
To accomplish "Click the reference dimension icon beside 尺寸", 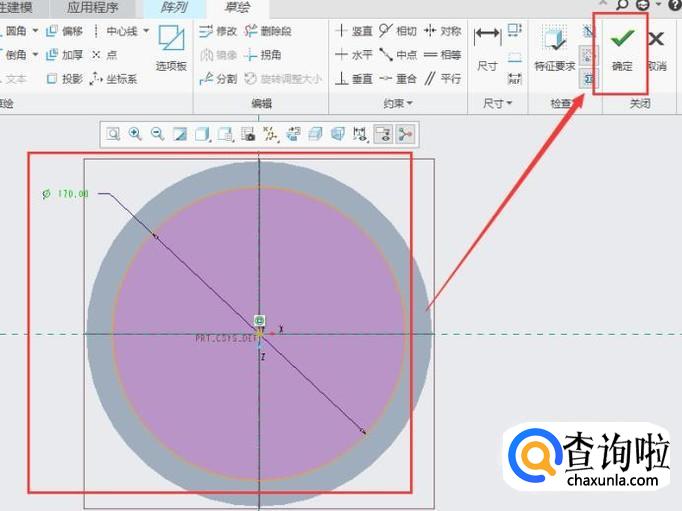I will coord(515,79).
